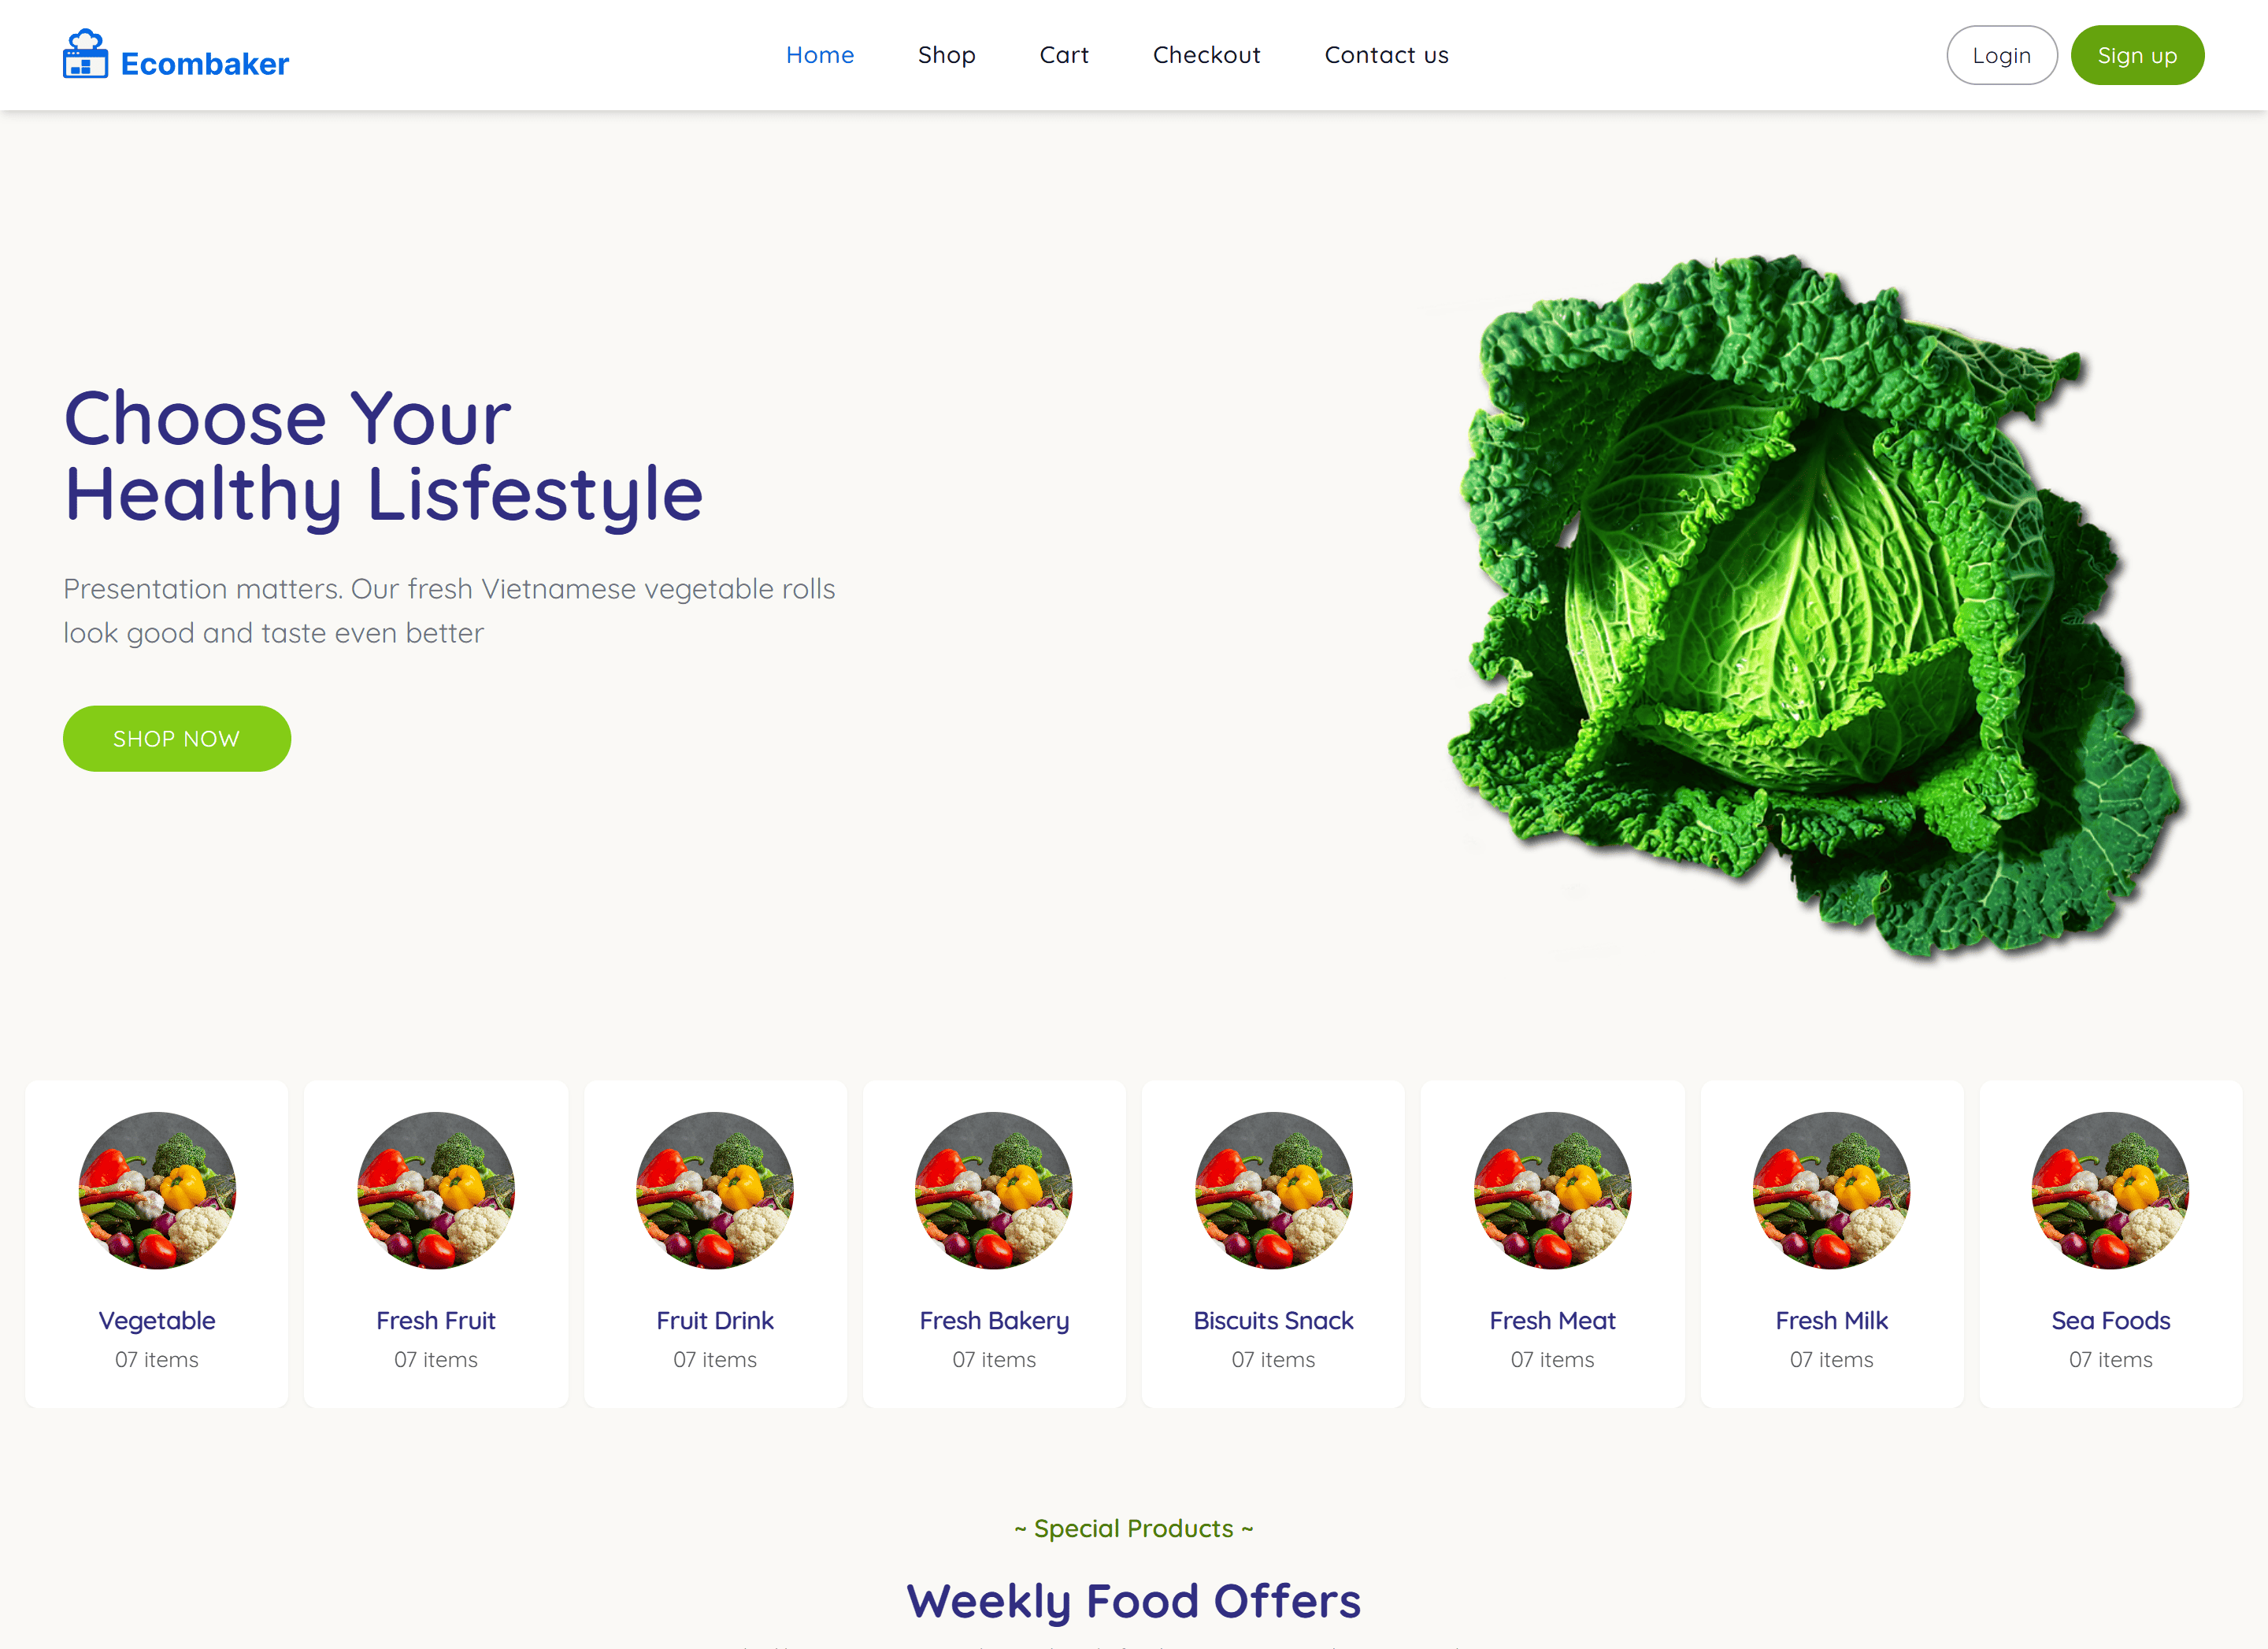The height and width of the screenshot is (1649, 2268).
Task: Click the green Sign up button
Action: point(2138,55)
